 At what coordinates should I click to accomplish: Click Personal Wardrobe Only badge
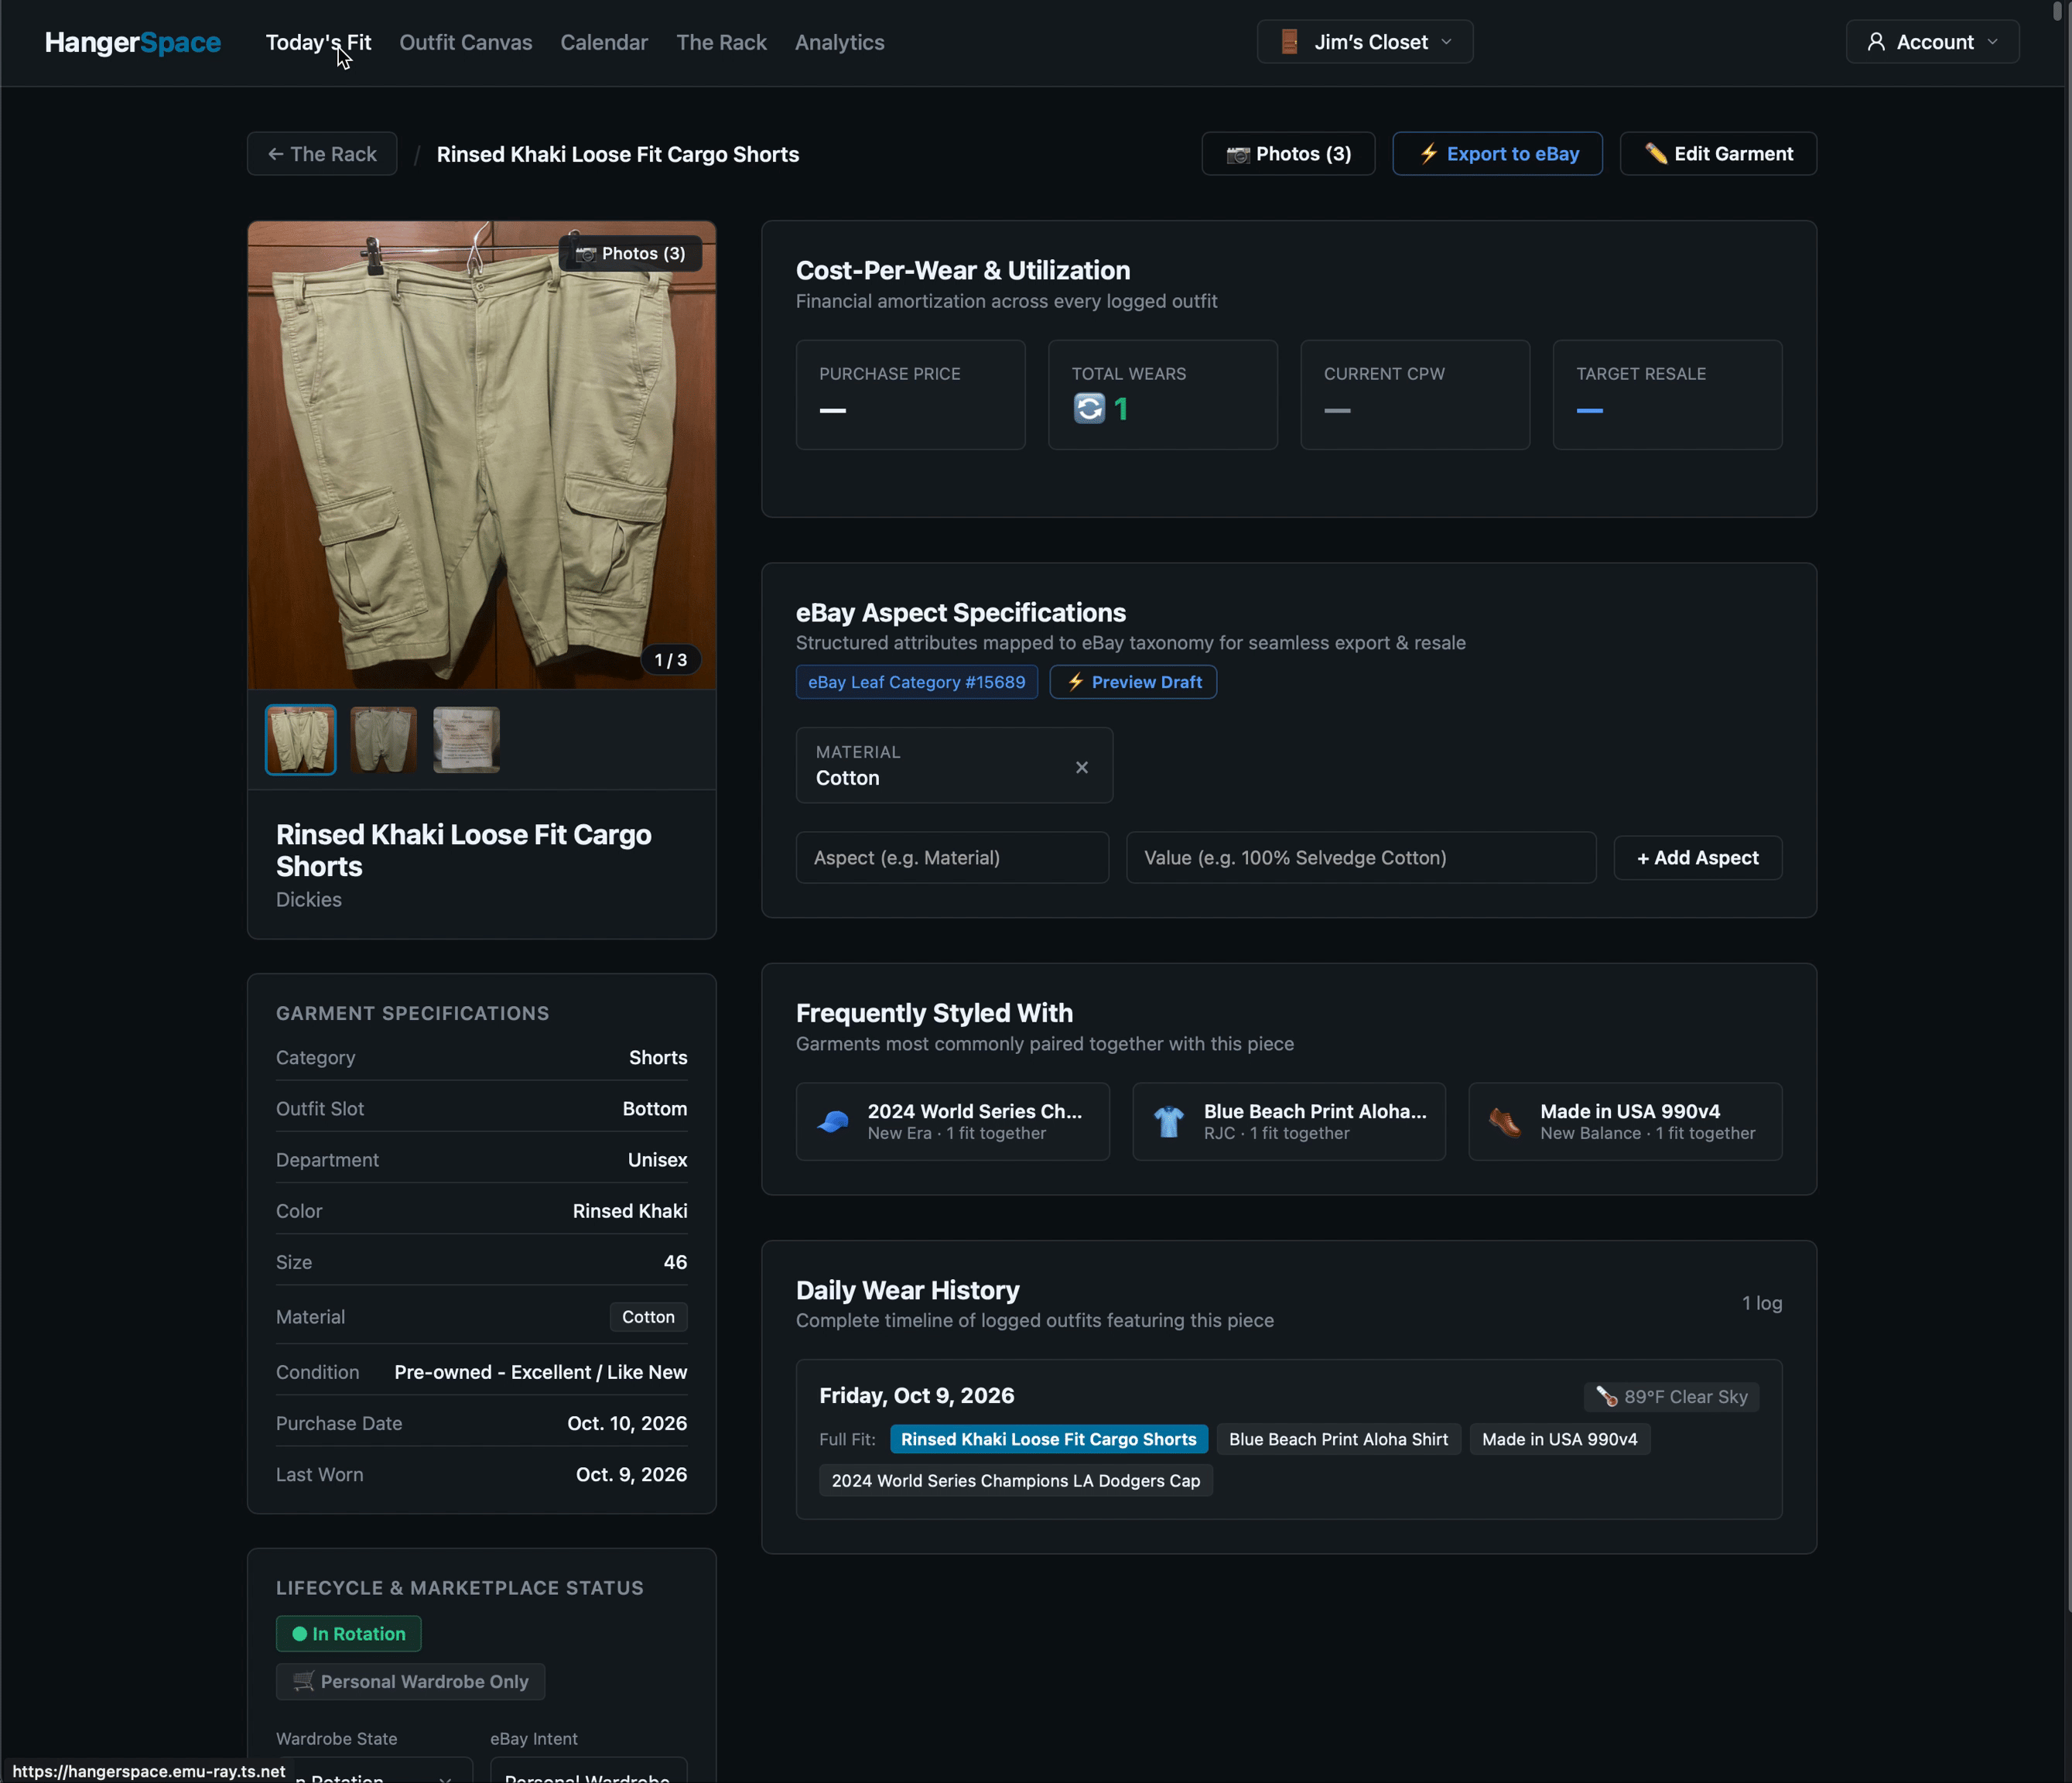[410, 1682]
